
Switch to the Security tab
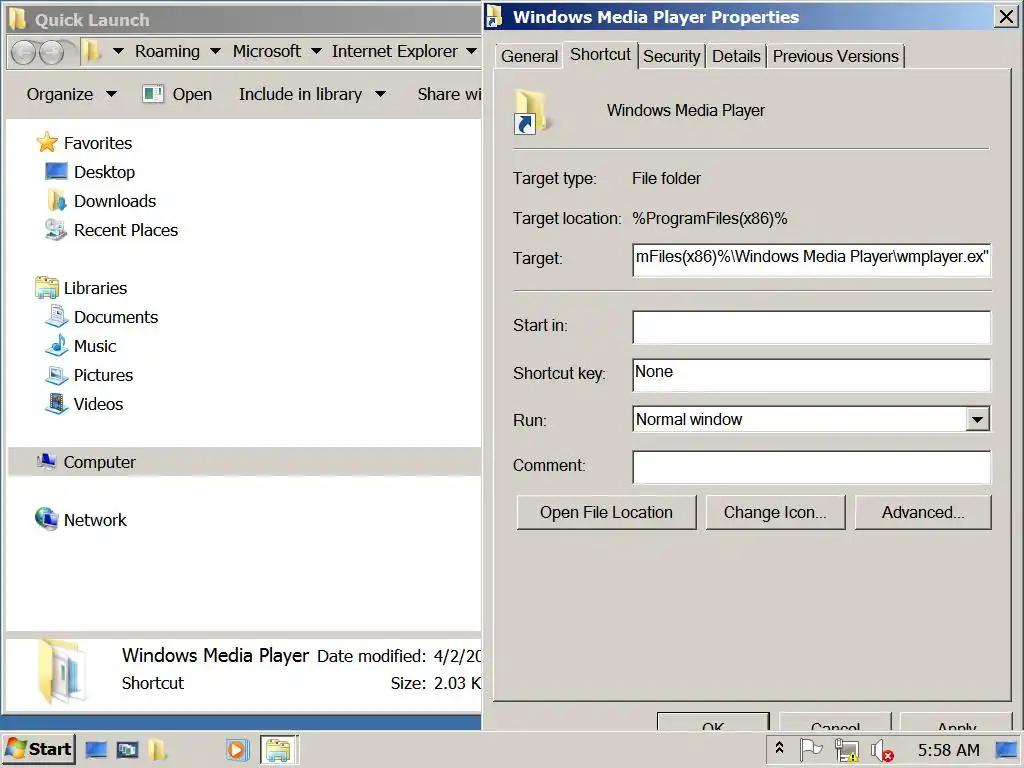(x=671, y=56)
